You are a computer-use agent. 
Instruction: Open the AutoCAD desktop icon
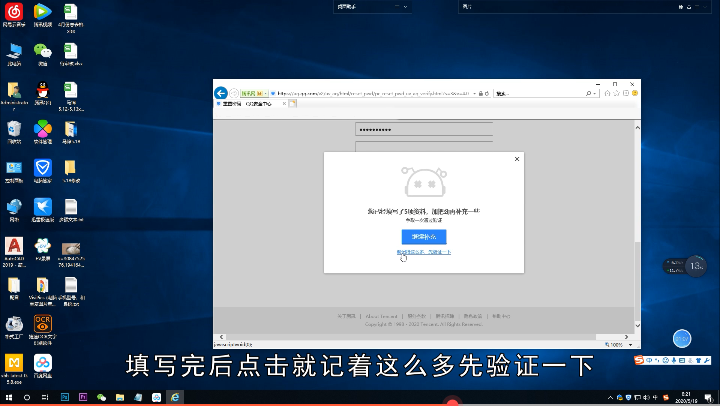(14, 246)
